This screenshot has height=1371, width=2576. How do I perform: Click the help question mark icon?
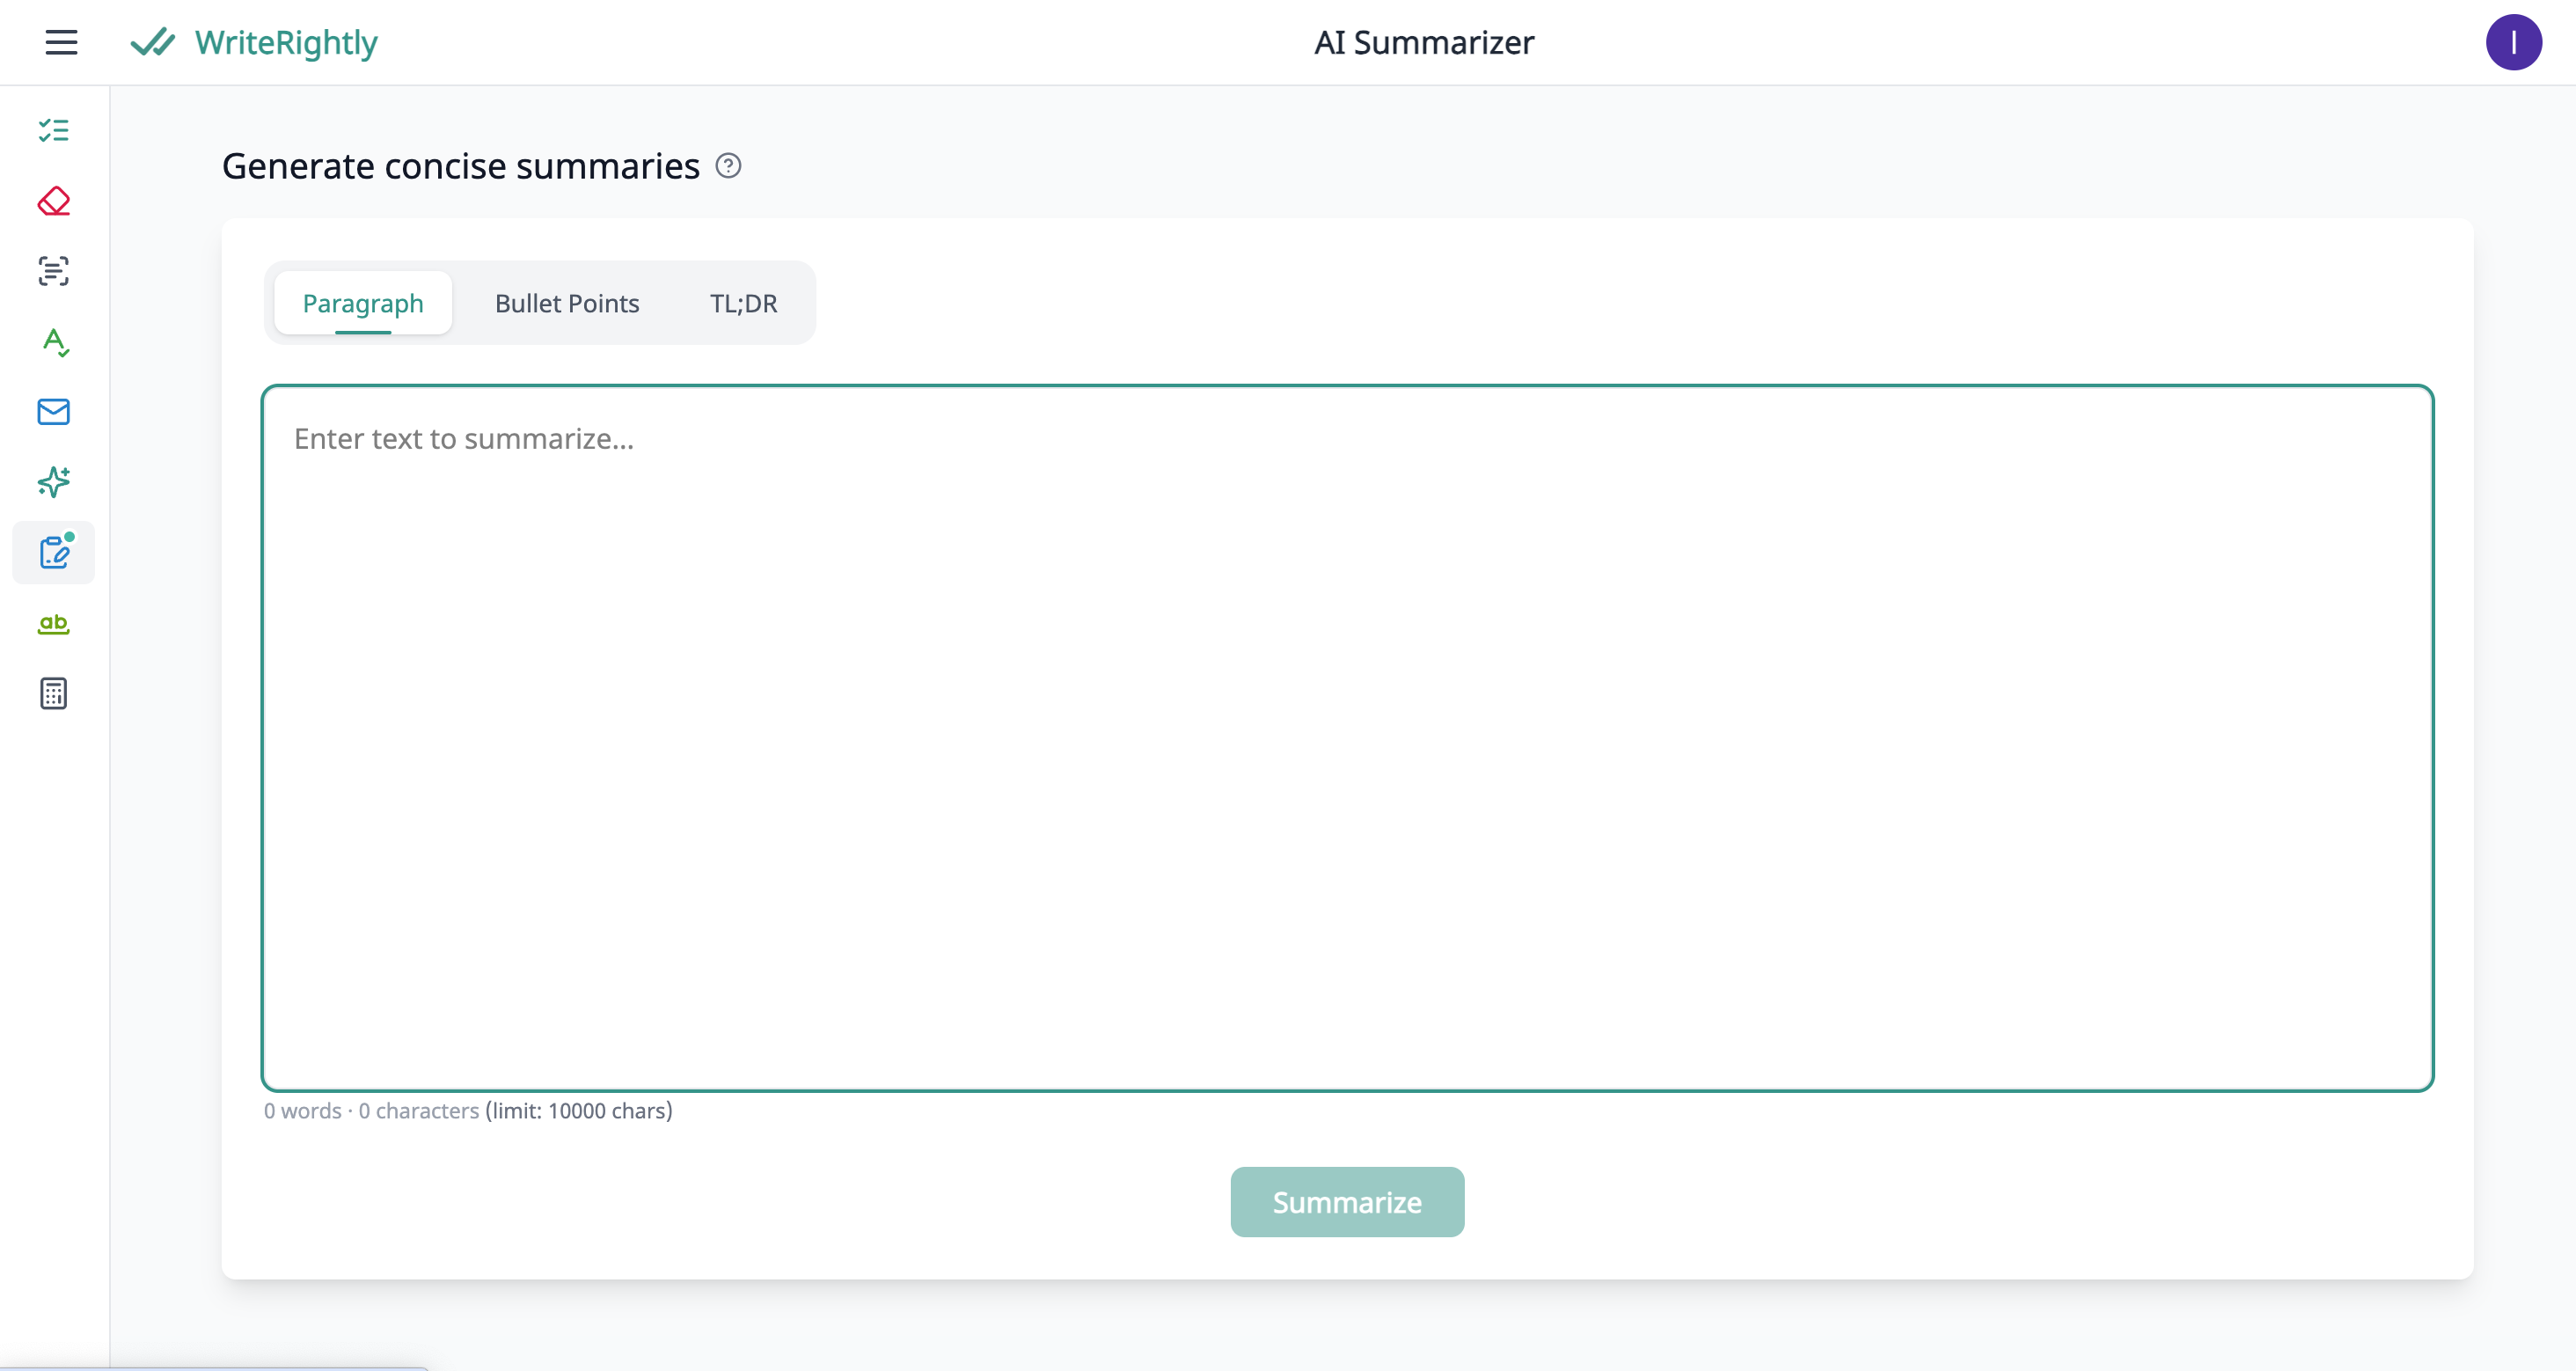tap(728, 166)
